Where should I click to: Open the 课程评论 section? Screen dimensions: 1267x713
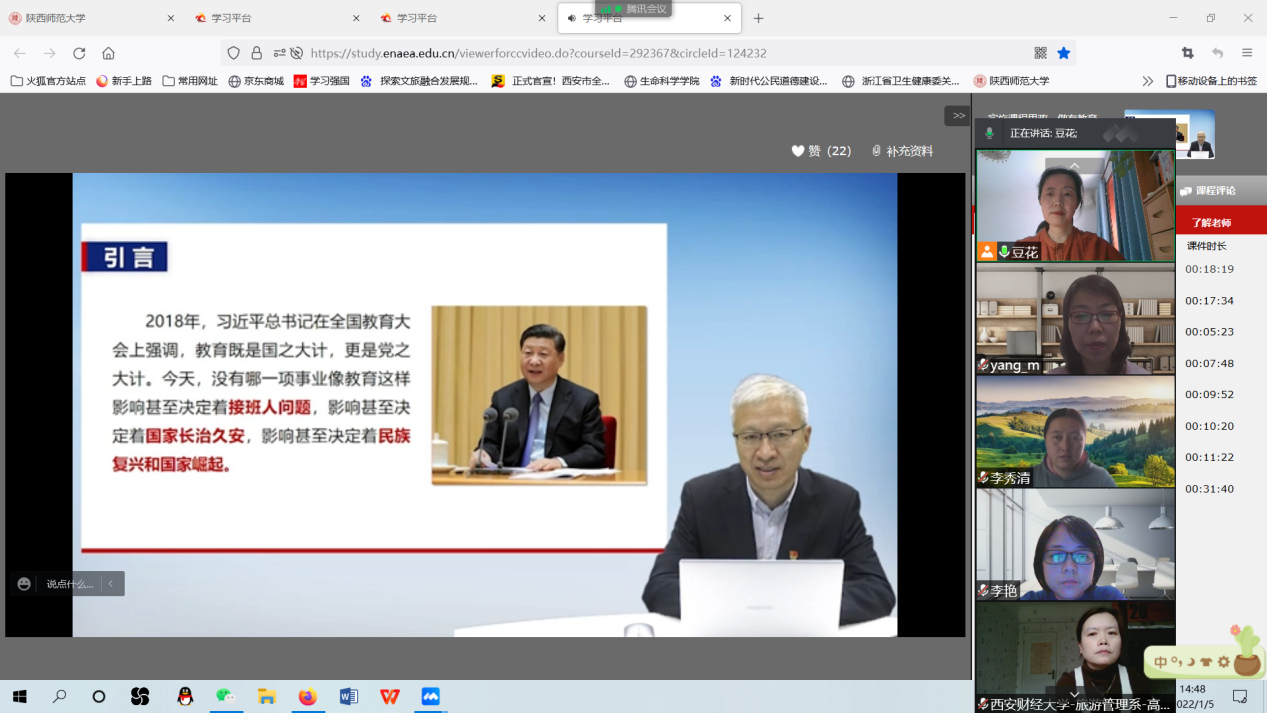[1215, 190]
